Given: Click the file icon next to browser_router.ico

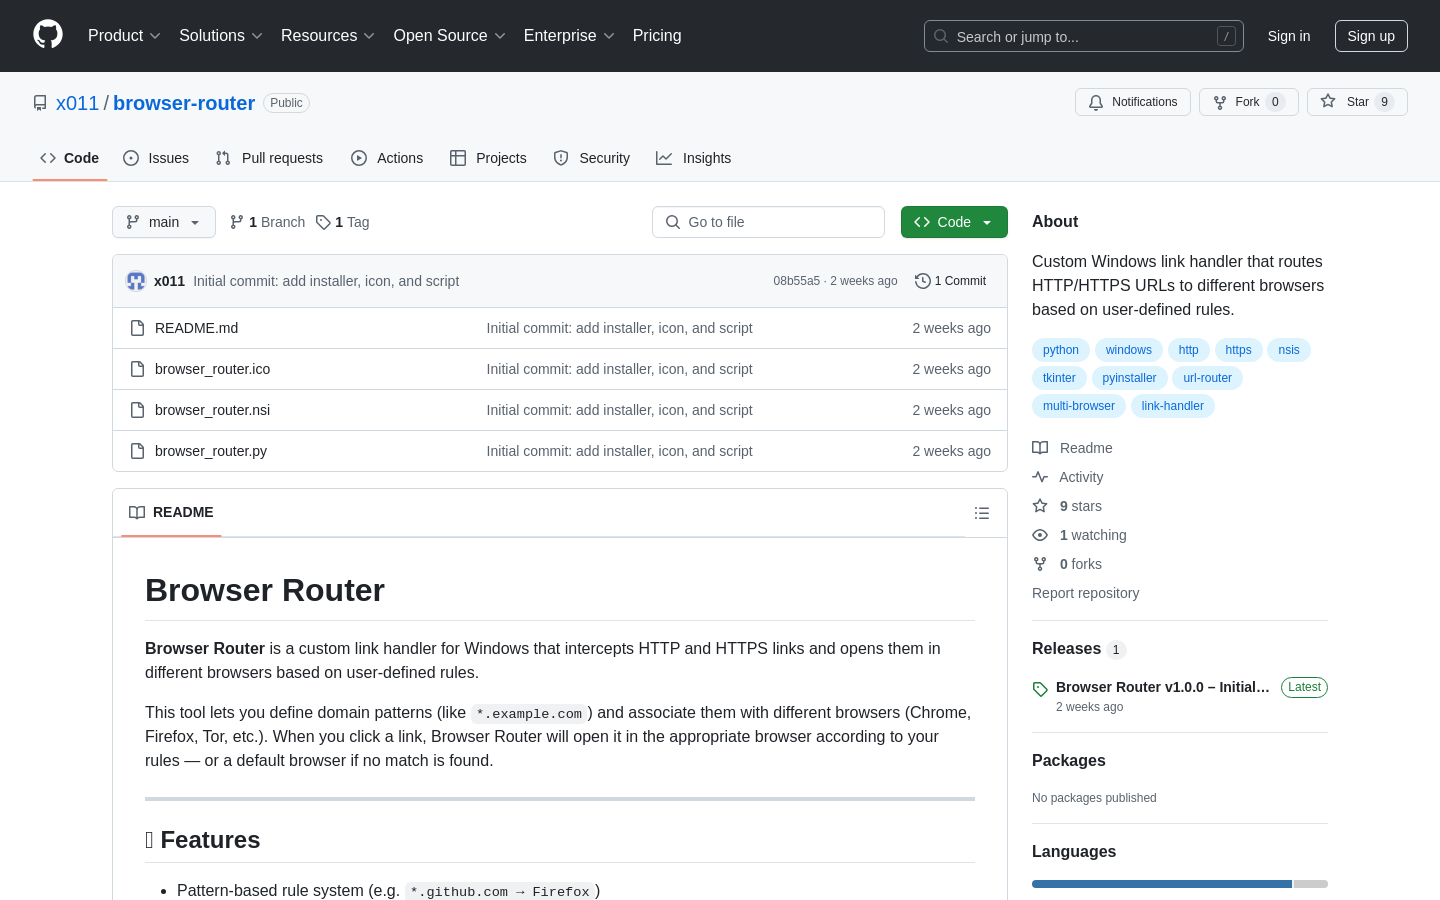Looking at the screenshot, I should (x=138, y=369).
